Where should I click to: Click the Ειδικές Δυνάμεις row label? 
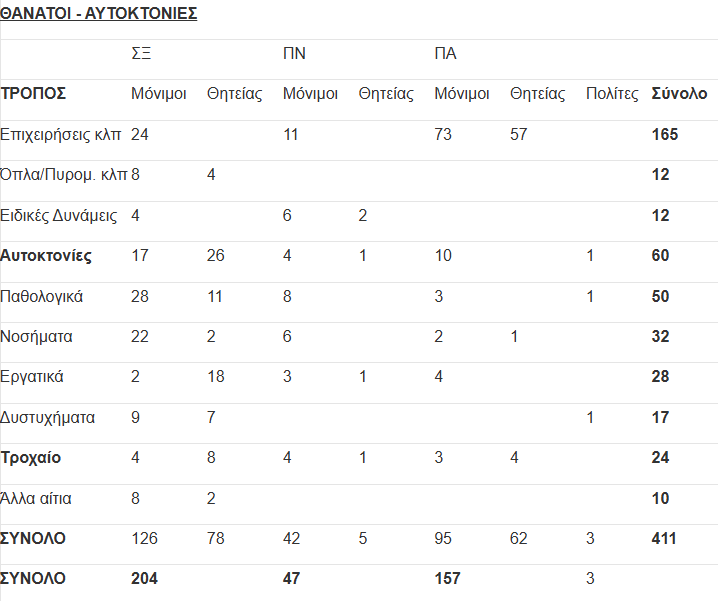pos(59,215)
